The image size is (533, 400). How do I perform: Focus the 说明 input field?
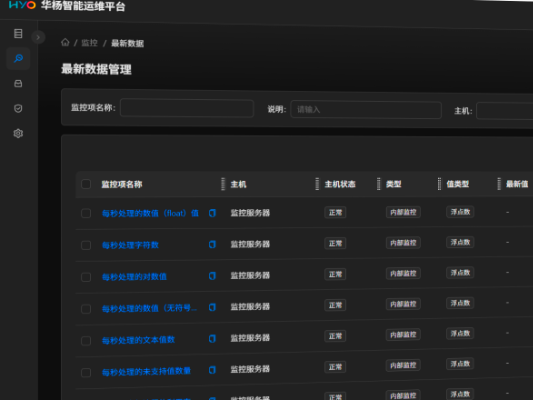[x=366, y=110]
